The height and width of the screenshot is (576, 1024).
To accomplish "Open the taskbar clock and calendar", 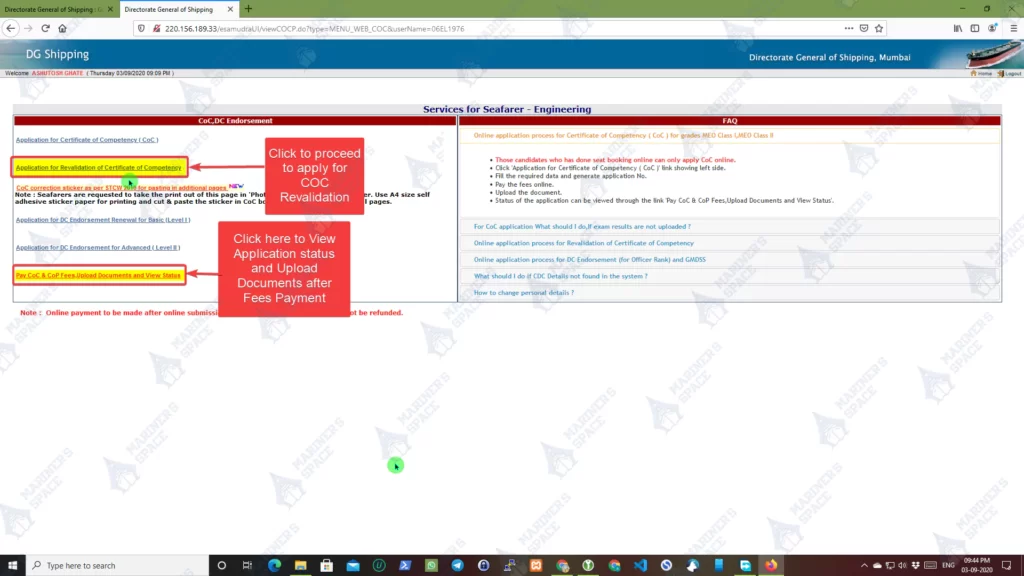I will (x=977, y=565).
